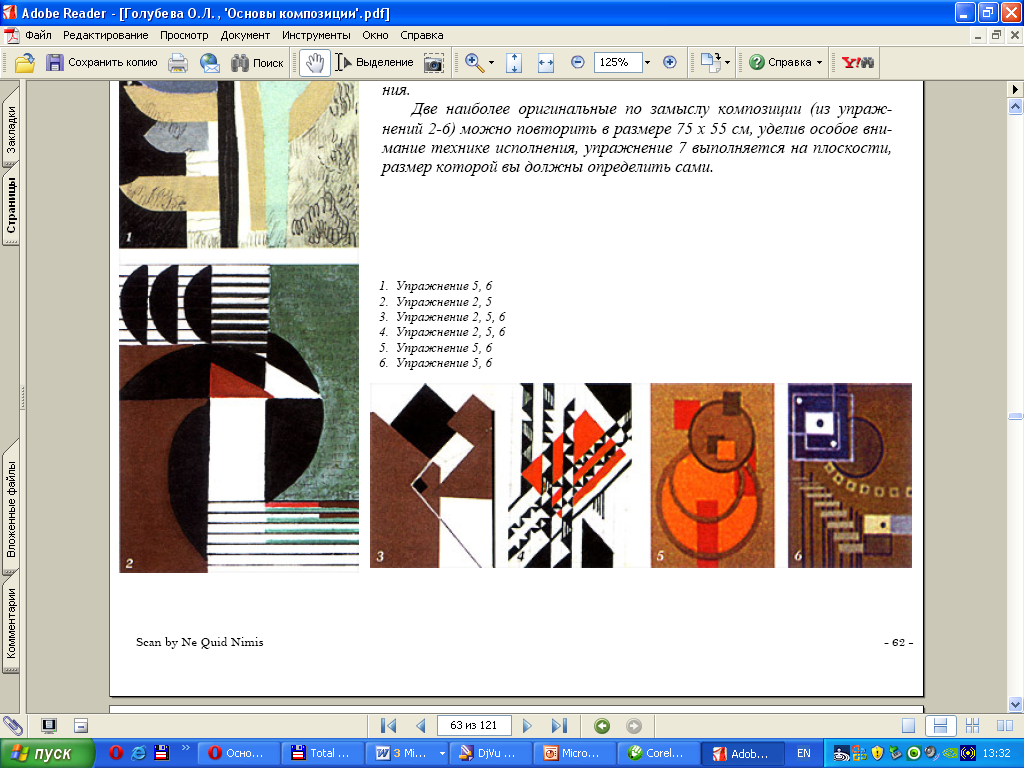Click the attachments paperclip icon
1024x768 pixels.
click(13, 726)
